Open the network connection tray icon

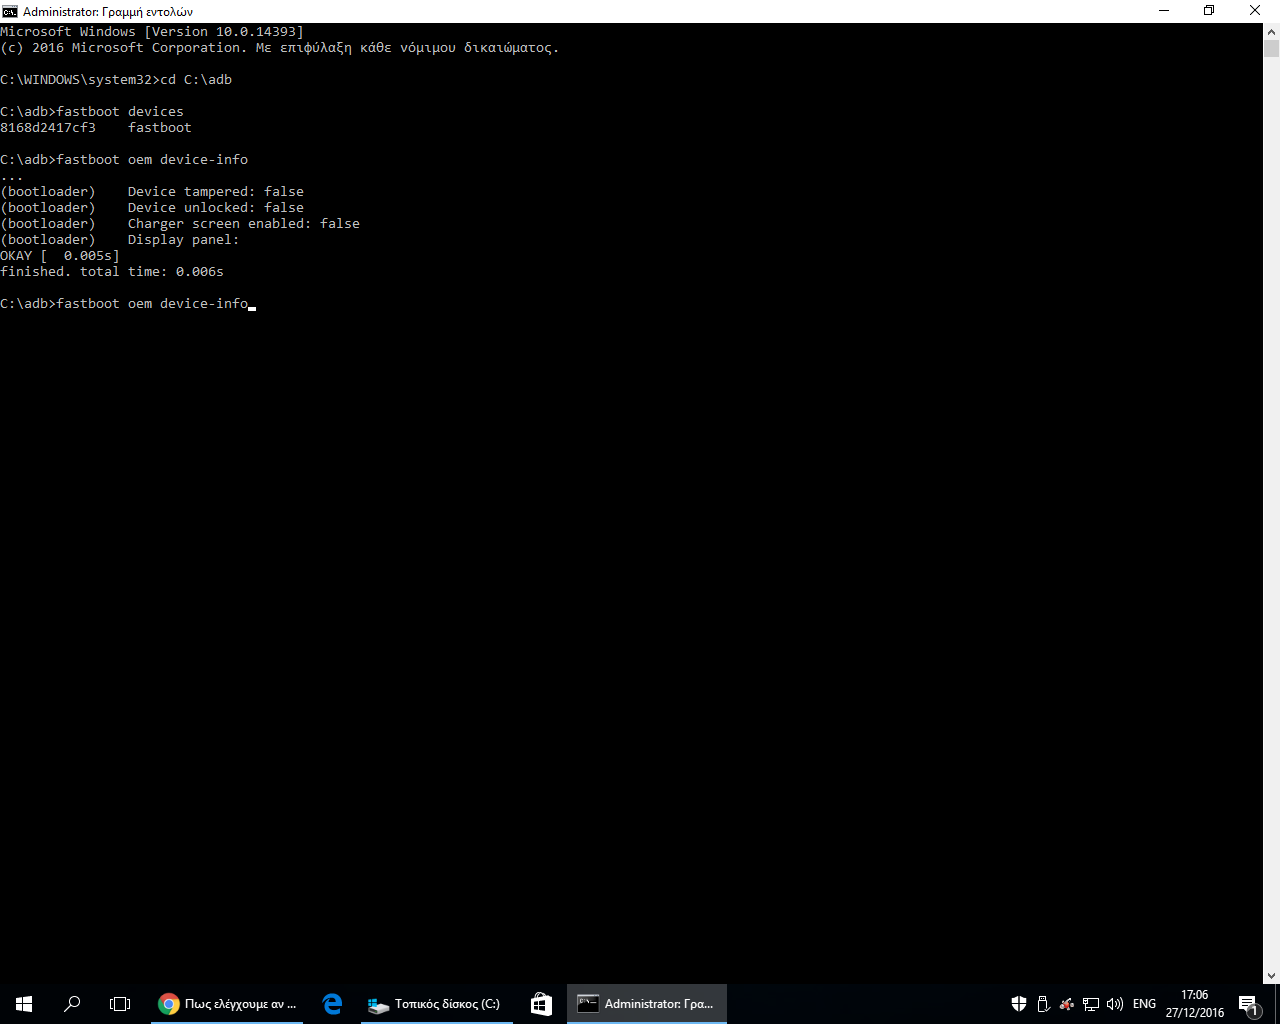pos(1091,1003)
